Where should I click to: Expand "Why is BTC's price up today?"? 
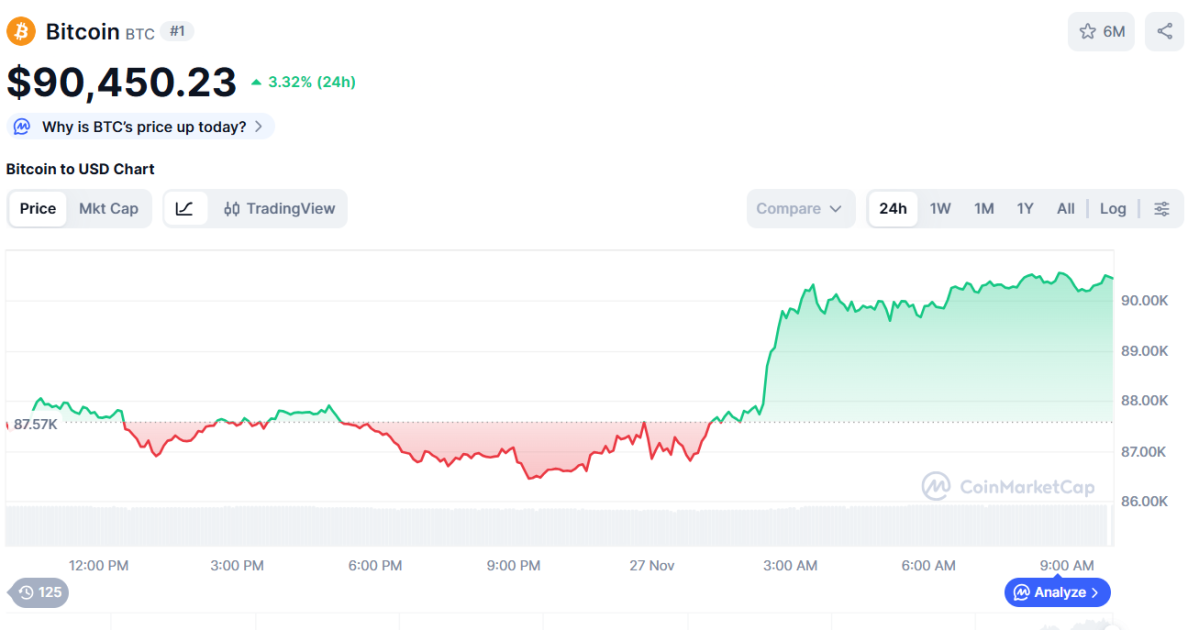point(144,127)
